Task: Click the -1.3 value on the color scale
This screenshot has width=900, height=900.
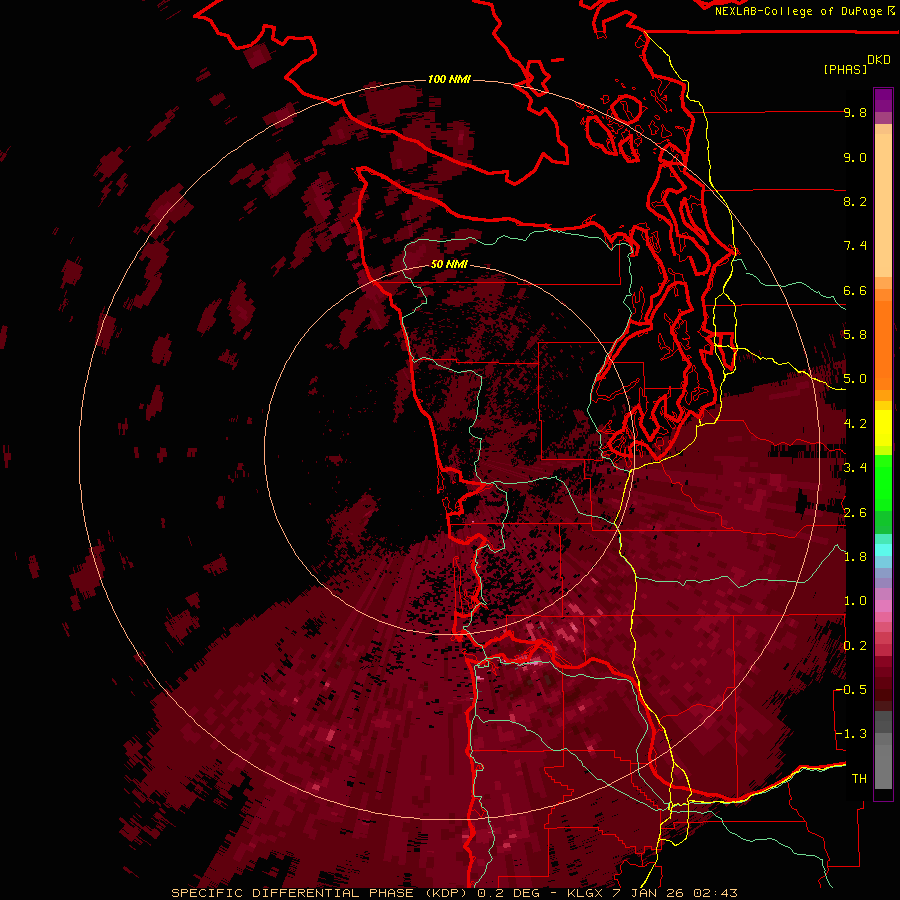Action: coord(851,734)
